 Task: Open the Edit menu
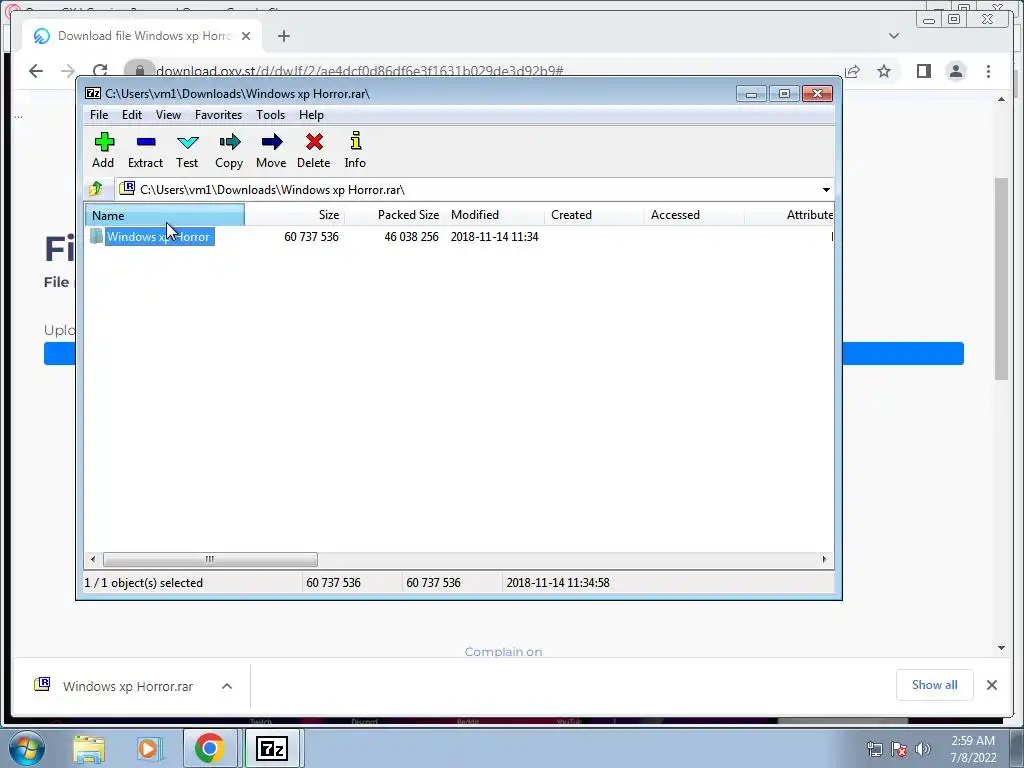(132, 115)
